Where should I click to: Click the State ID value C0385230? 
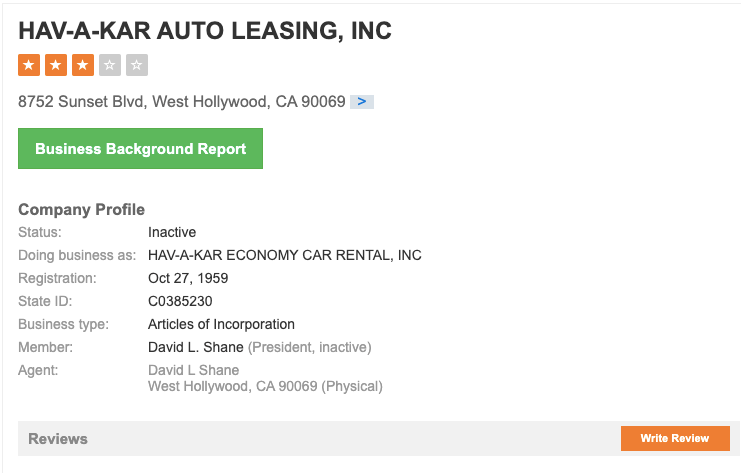click(x=180, y=301)
